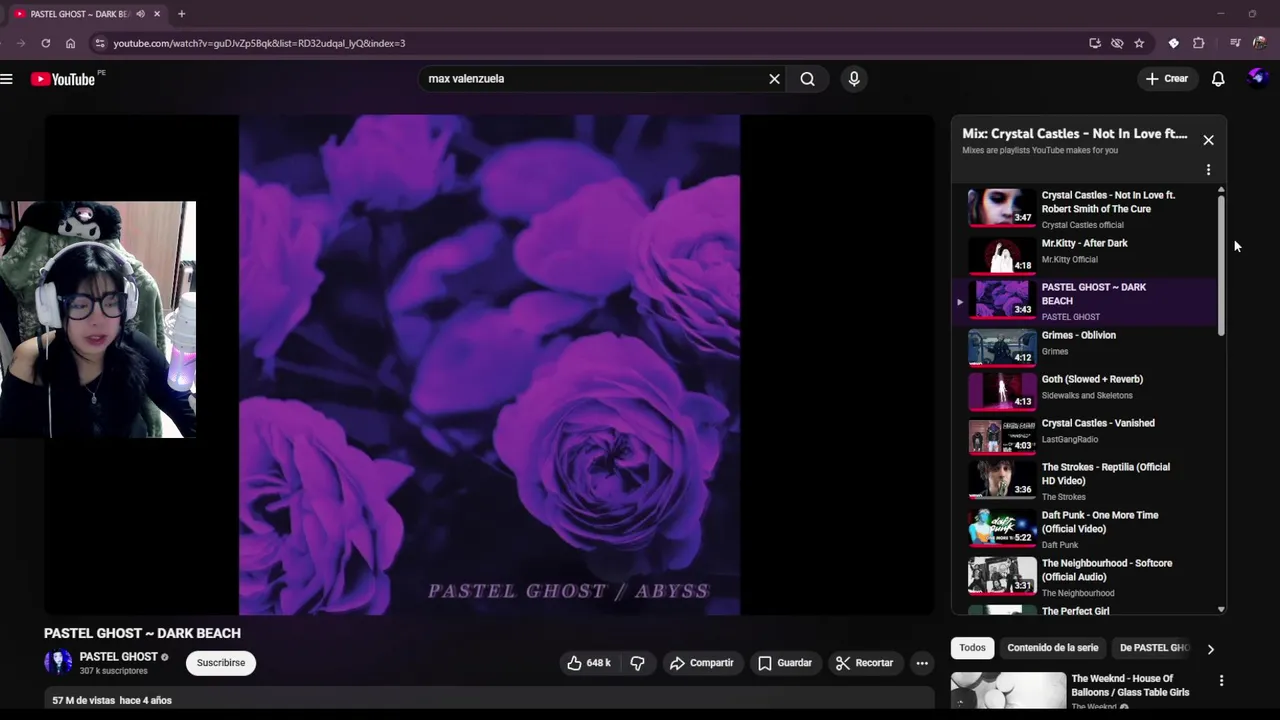Reload the page in browser
The height and width of the screenshot is (720, 1280).
click(x=45, y=43)
